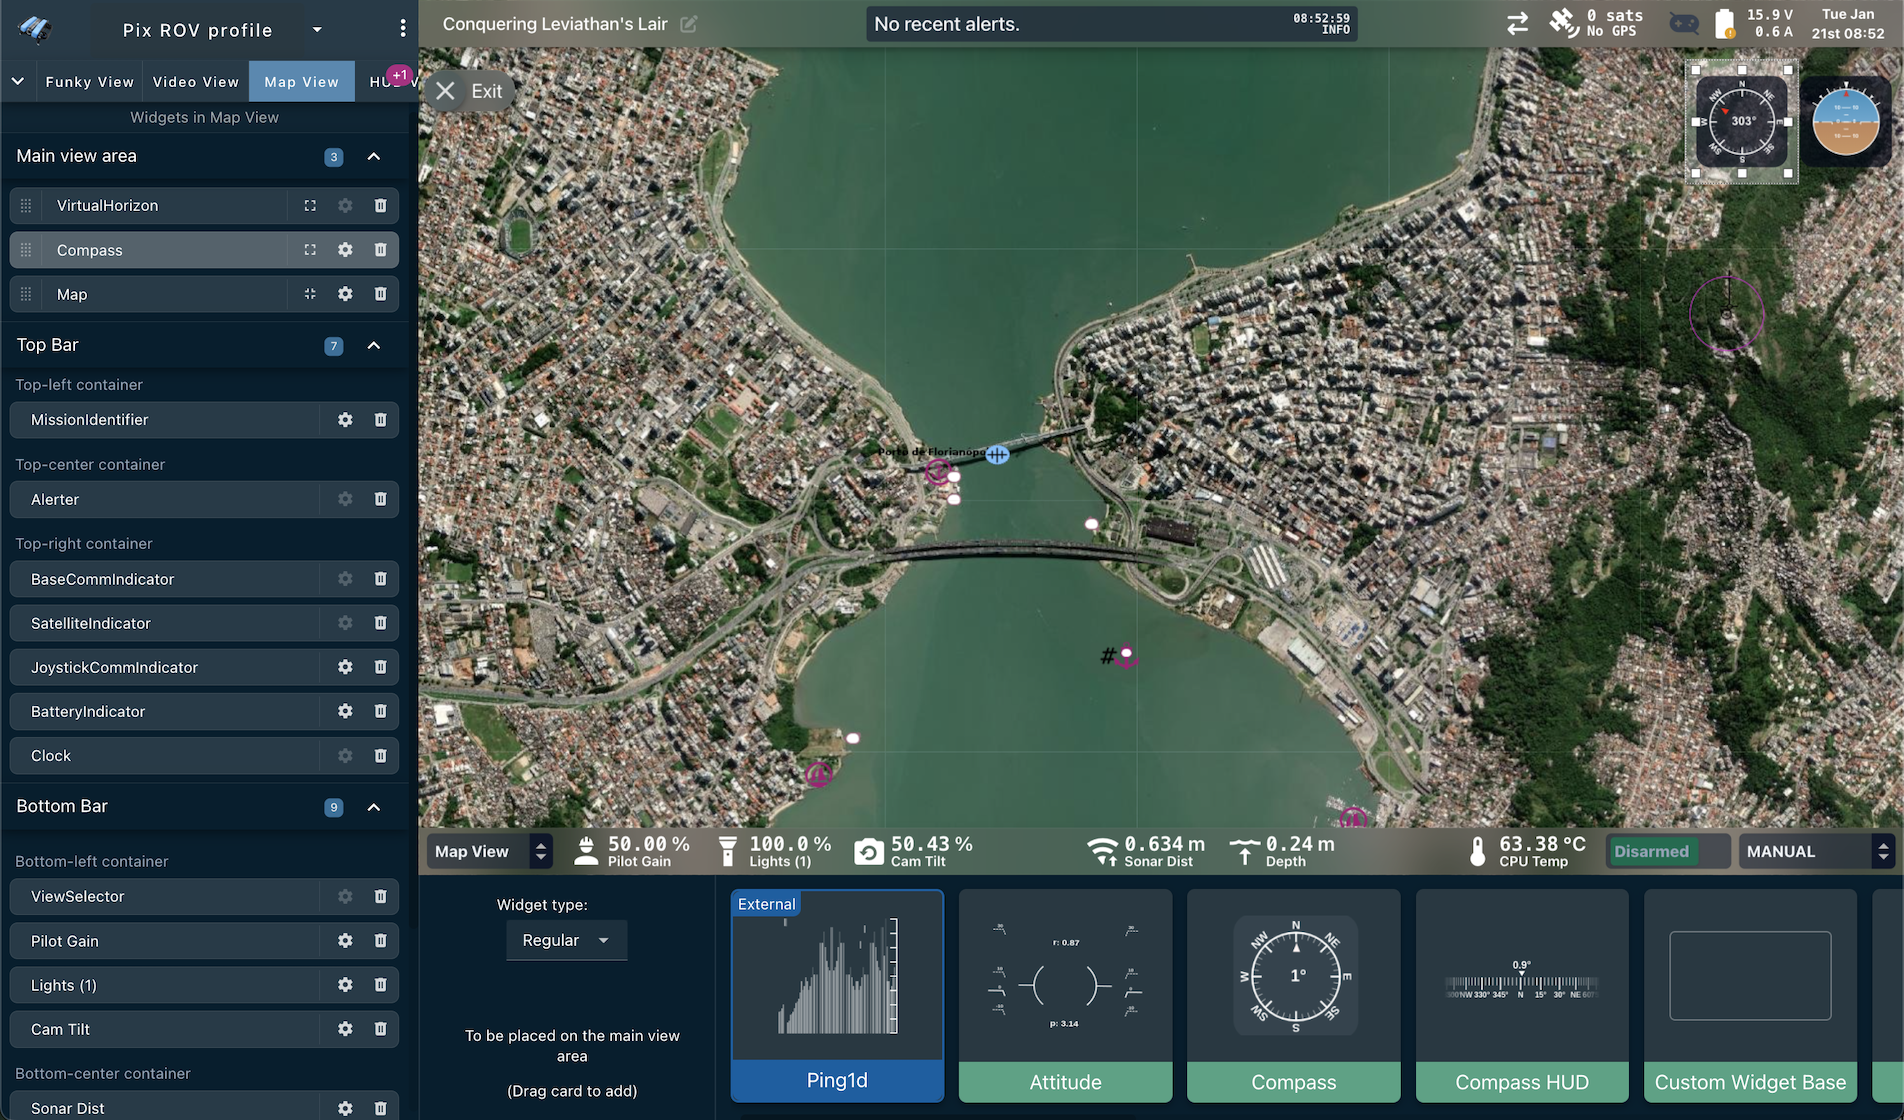Toggle fullscreen for the Map widget

click(x=310, y=294)
